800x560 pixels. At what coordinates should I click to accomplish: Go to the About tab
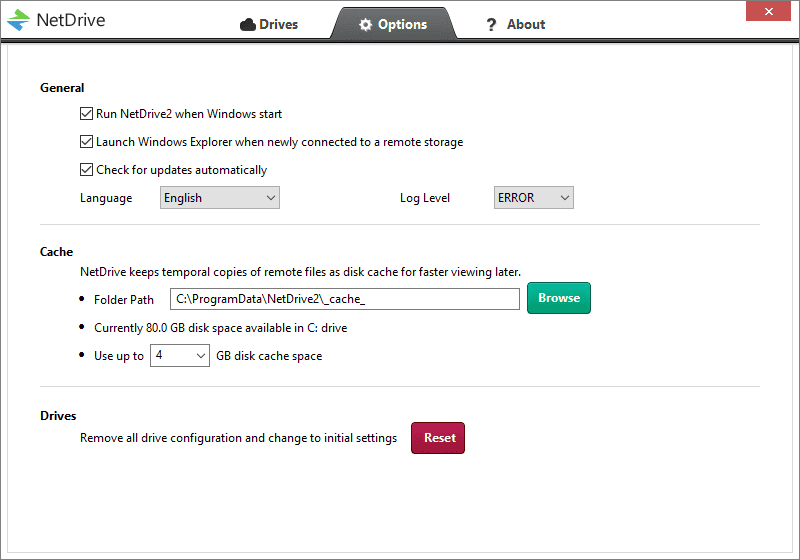[525, 25]
